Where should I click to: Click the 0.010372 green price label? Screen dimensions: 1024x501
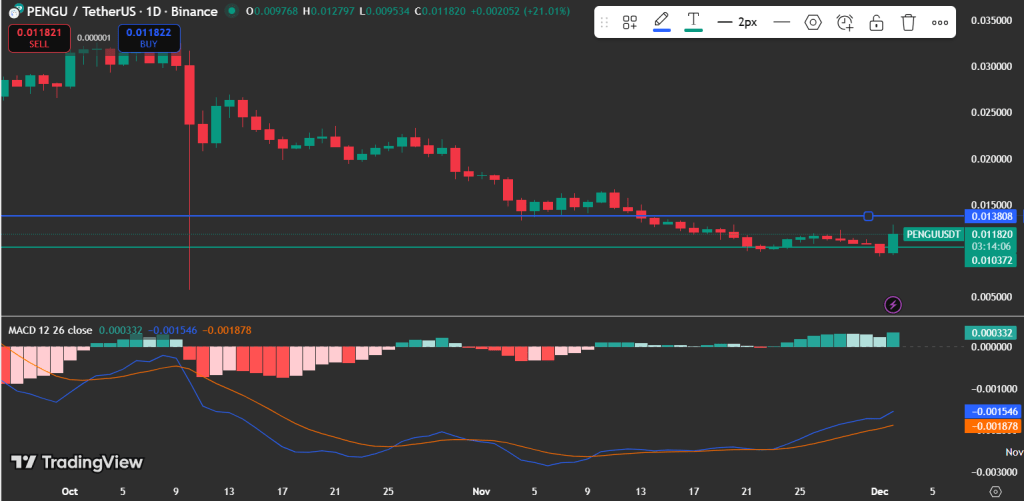click(x=990, y=260)
